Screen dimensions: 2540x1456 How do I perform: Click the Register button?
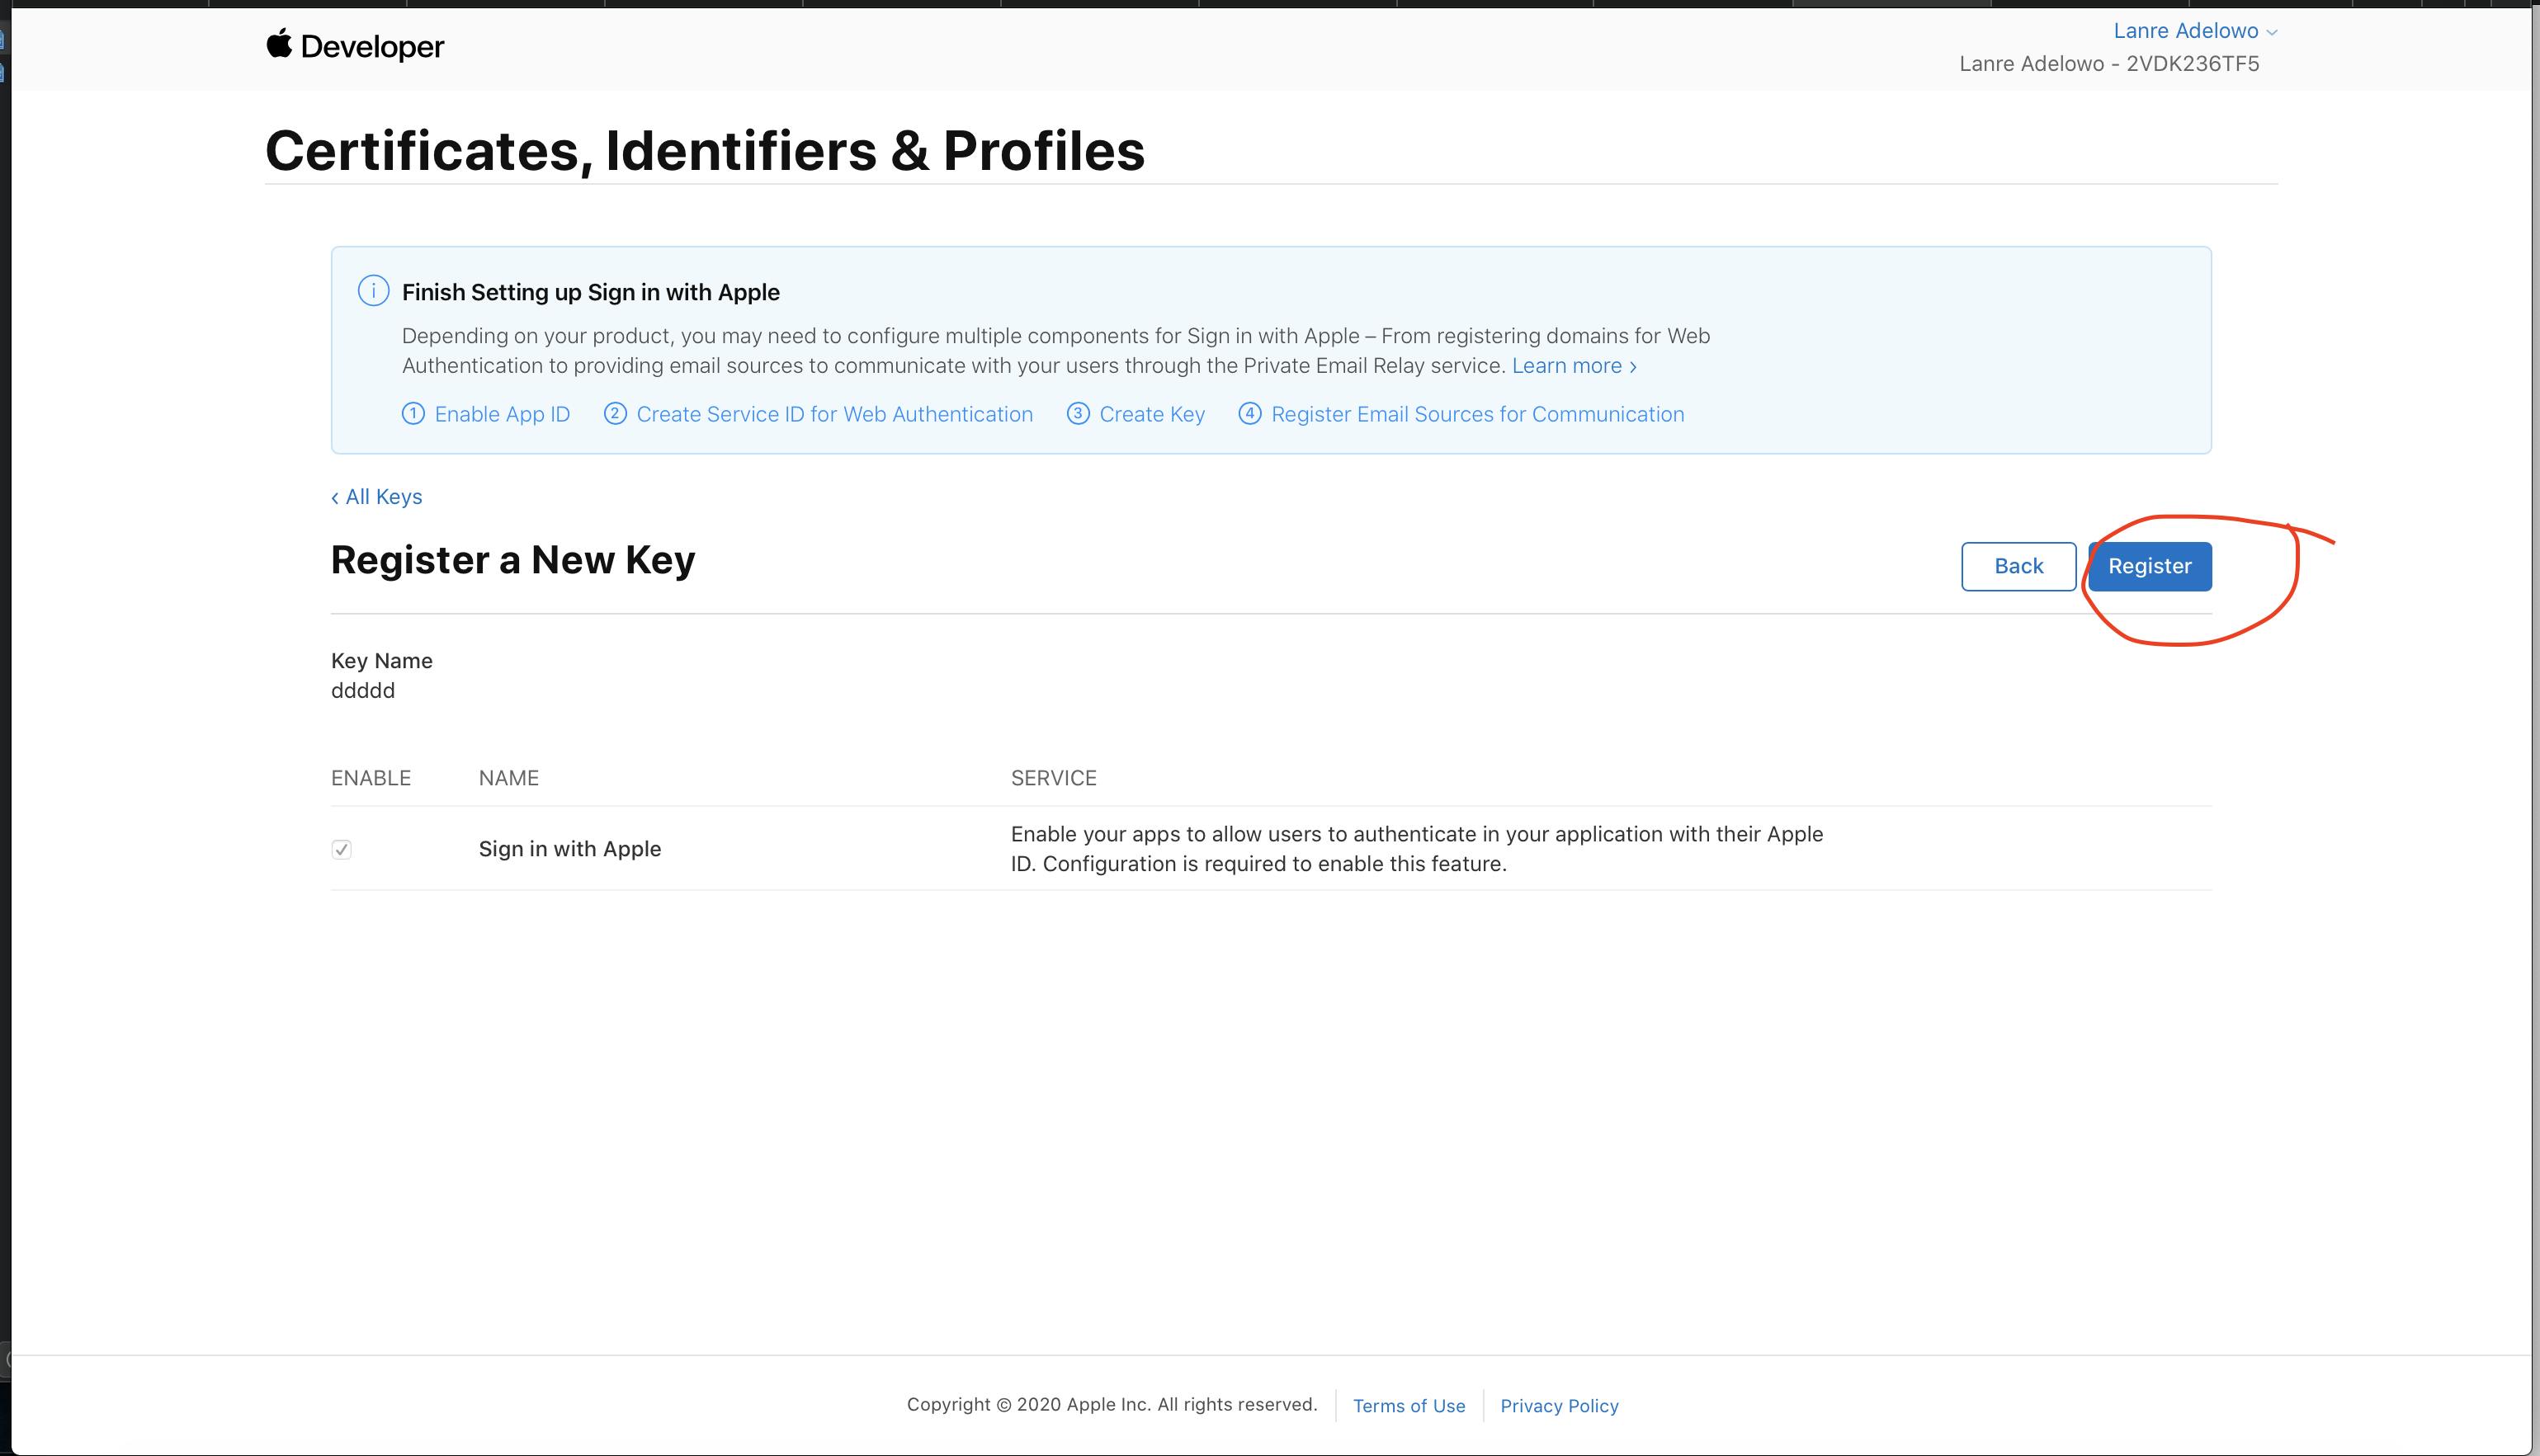point(2149,566)
